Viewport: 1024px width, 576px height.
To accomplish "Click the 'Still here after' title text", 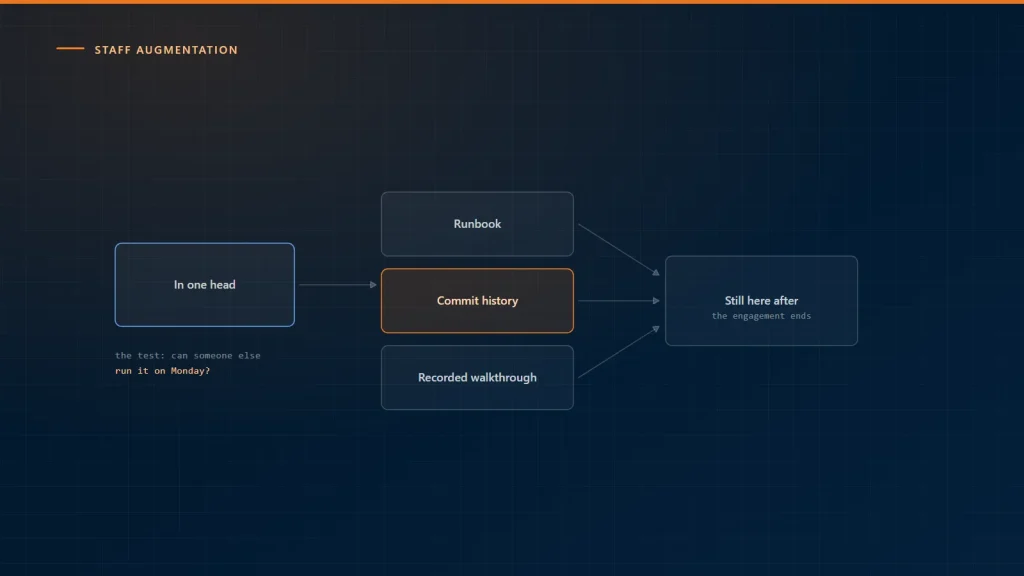I will point(761,301).
